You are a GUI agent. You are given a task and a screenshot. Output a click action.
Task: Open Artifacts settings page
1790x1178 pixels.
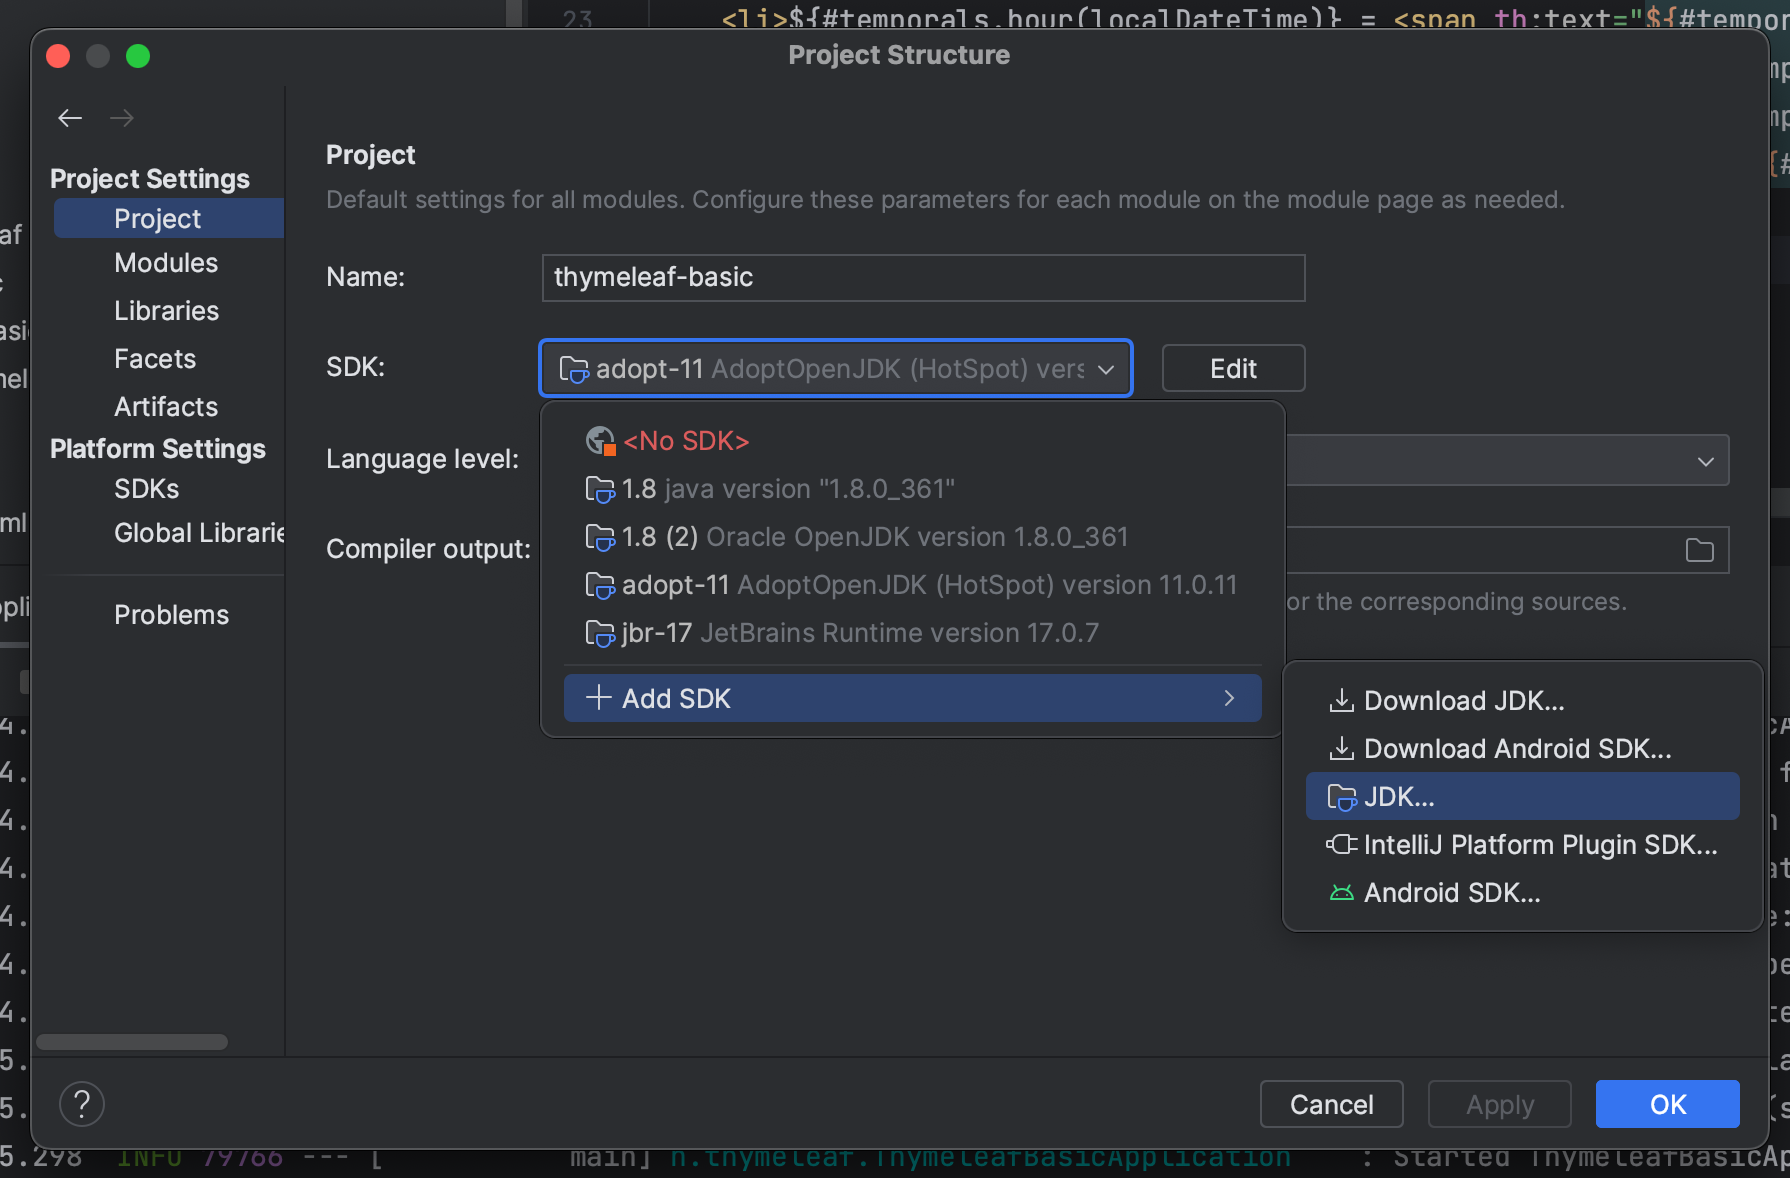pos(166,407)
